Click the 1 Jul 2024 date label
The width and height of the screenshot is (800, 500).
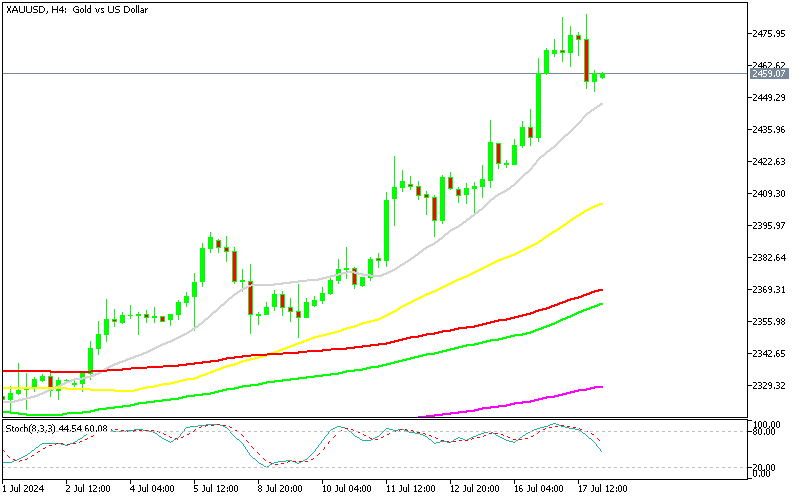coord(23,489)
